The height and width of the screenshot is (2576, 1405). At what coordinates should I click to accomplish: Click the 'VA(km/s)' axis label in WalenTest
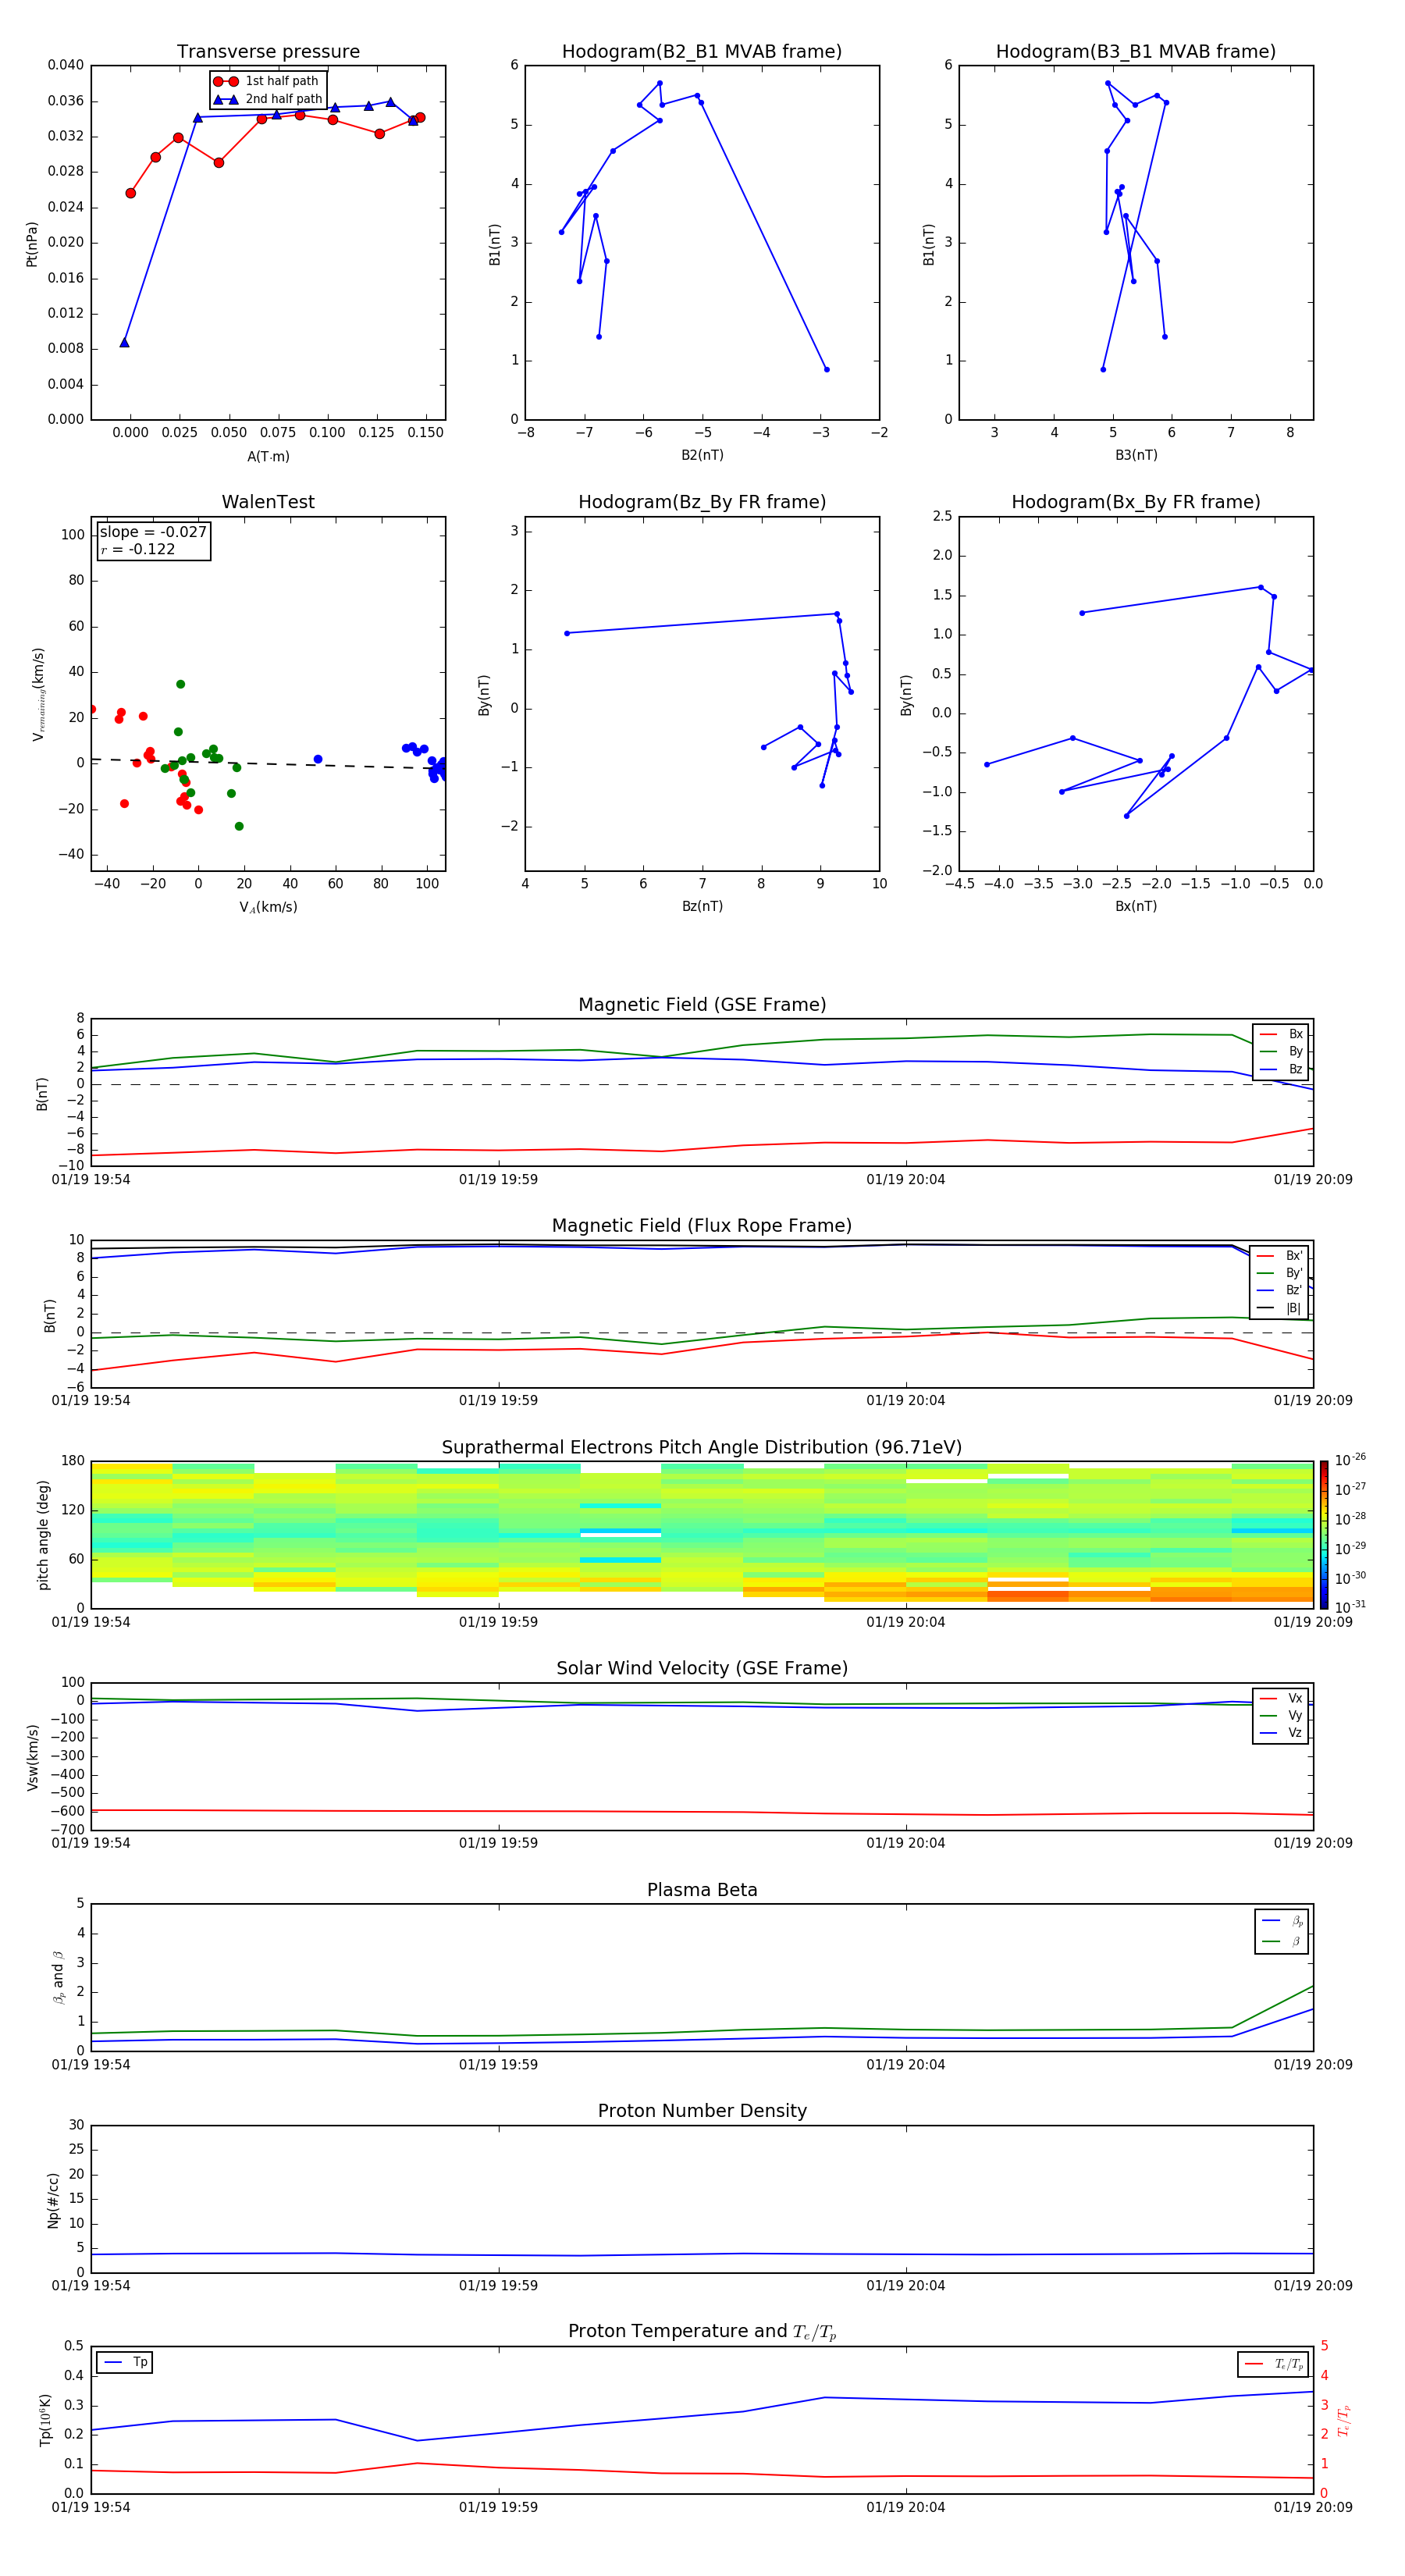(x=268, y=907)
